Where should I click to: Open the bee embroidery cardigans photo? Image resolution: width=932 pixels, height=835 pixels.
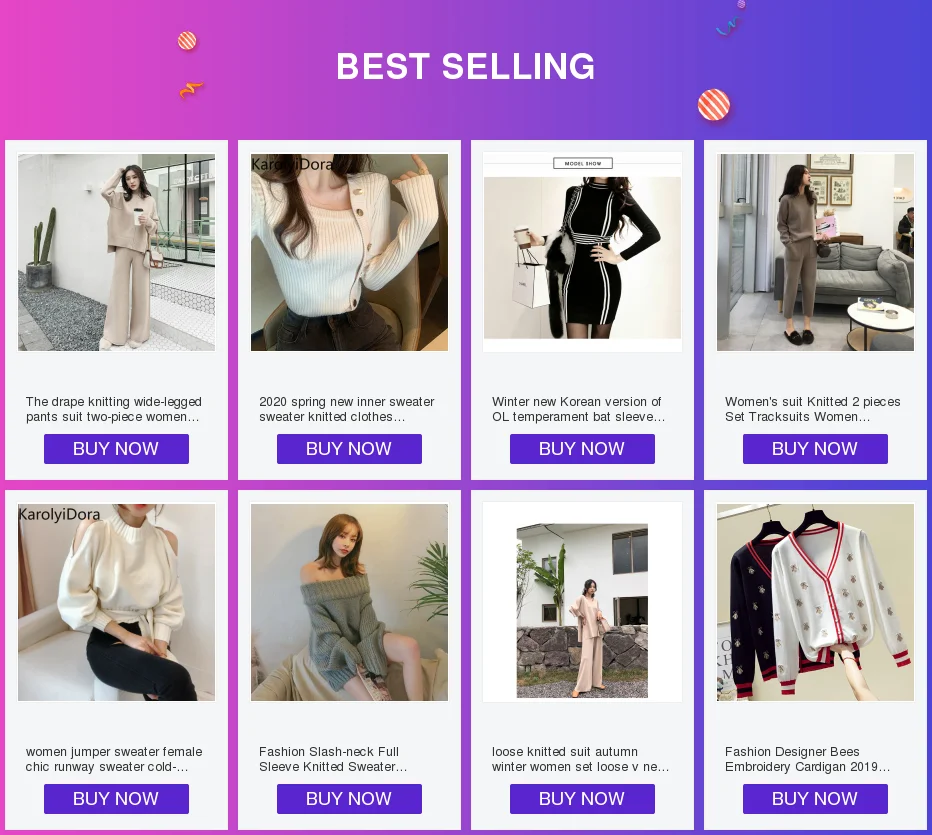pos(816,602)
